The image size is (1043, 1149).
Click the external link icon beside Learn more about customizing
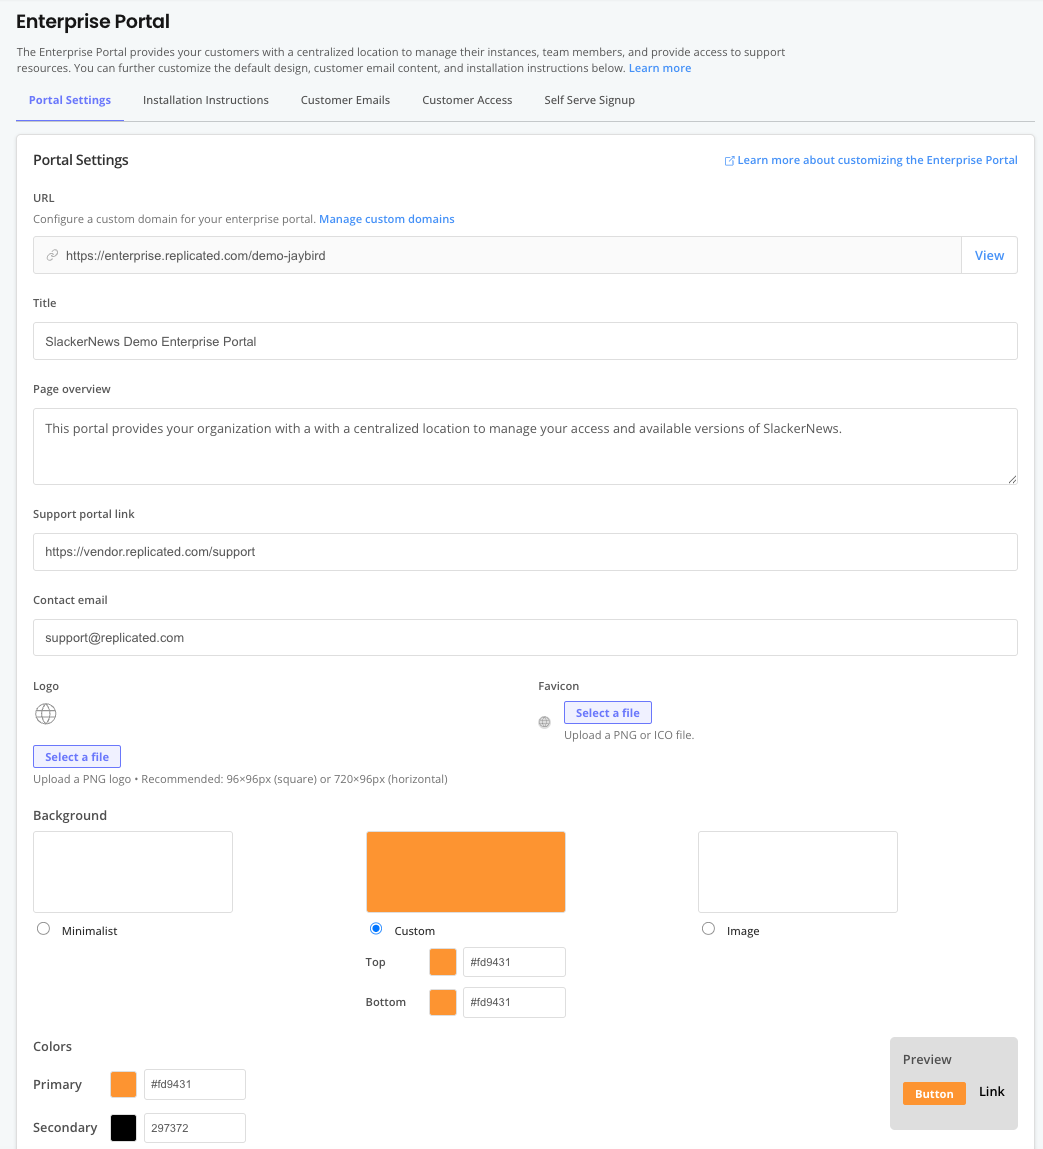tap(730, 160)
